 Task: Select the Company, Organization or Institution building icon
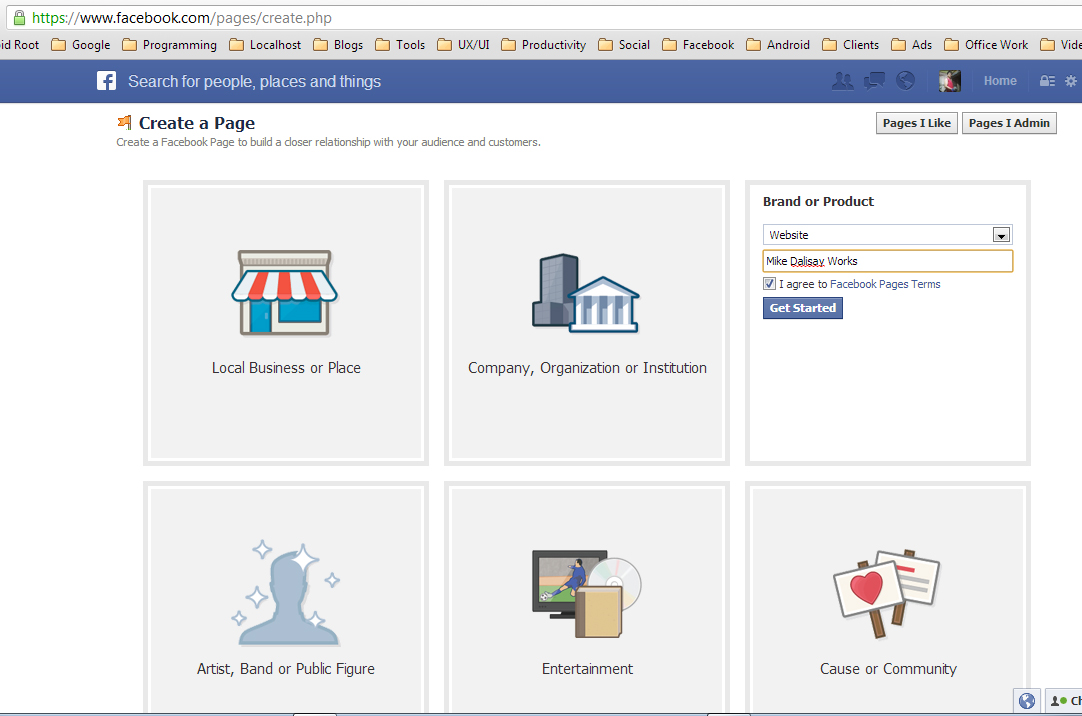tap(586, 293)
